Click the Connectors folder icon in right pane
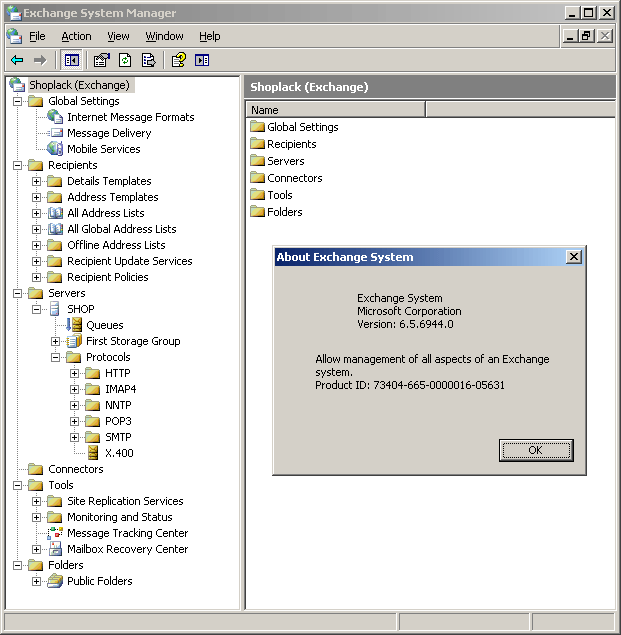This screenshot has height=635, width=621. pos(257,178)
